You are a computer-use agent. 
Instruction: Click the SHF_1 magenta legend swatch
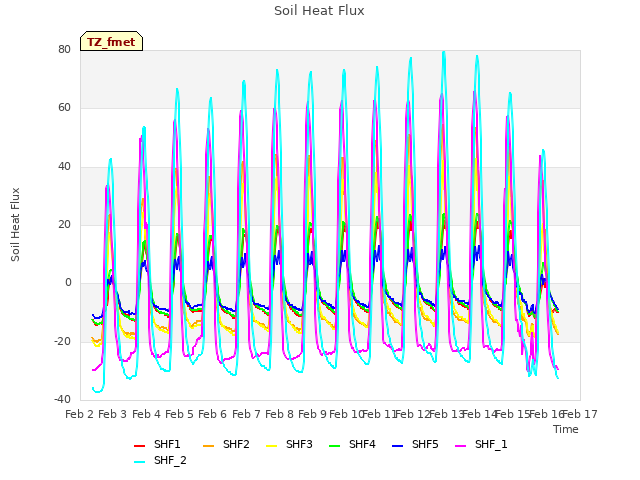point(460,445)
